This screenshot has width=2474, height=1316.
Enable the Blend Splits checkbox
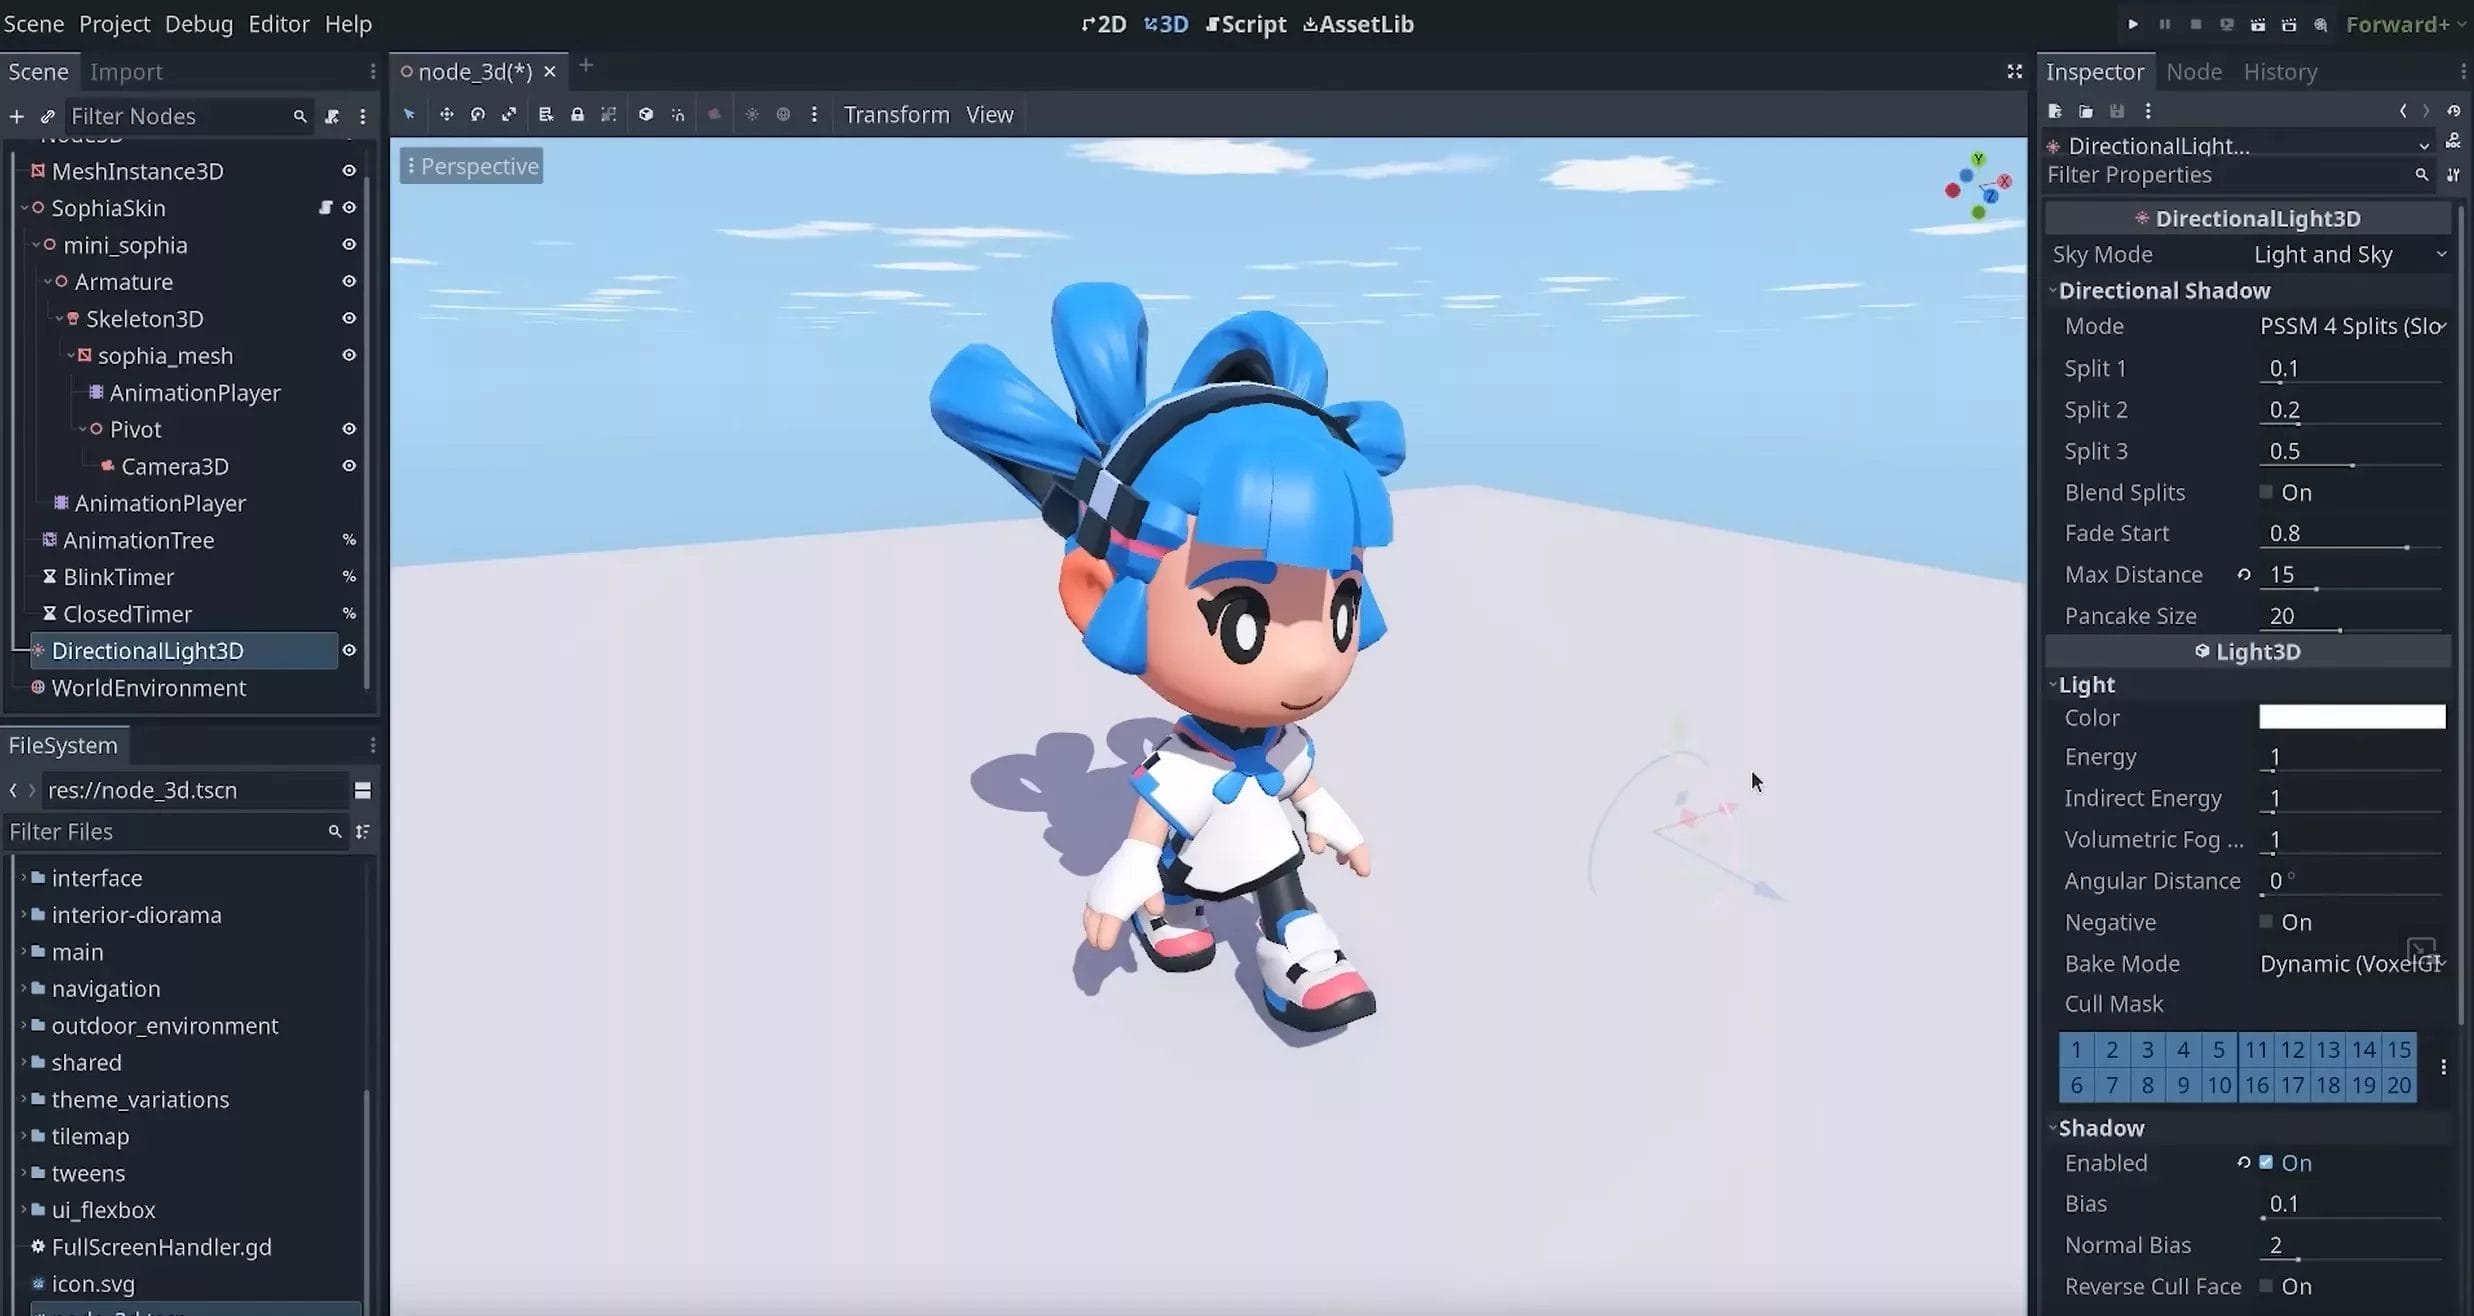pos(2268,492)
